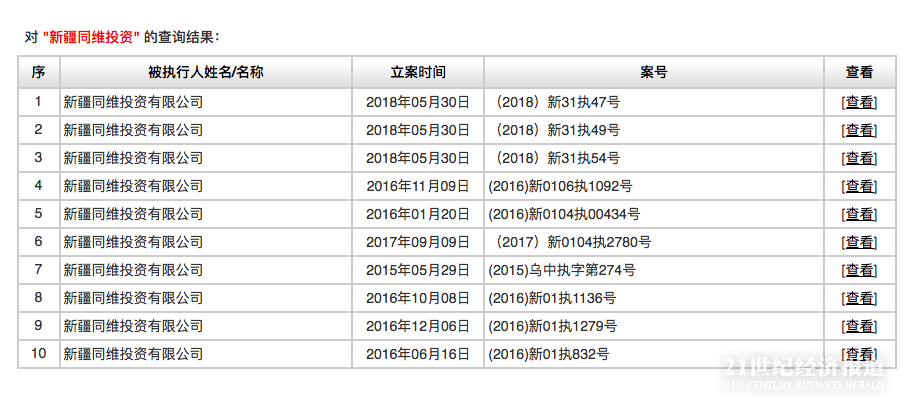Screen dimensions: 913x405
Task: Click the 查看 column header
Action: tap(859, 72)
